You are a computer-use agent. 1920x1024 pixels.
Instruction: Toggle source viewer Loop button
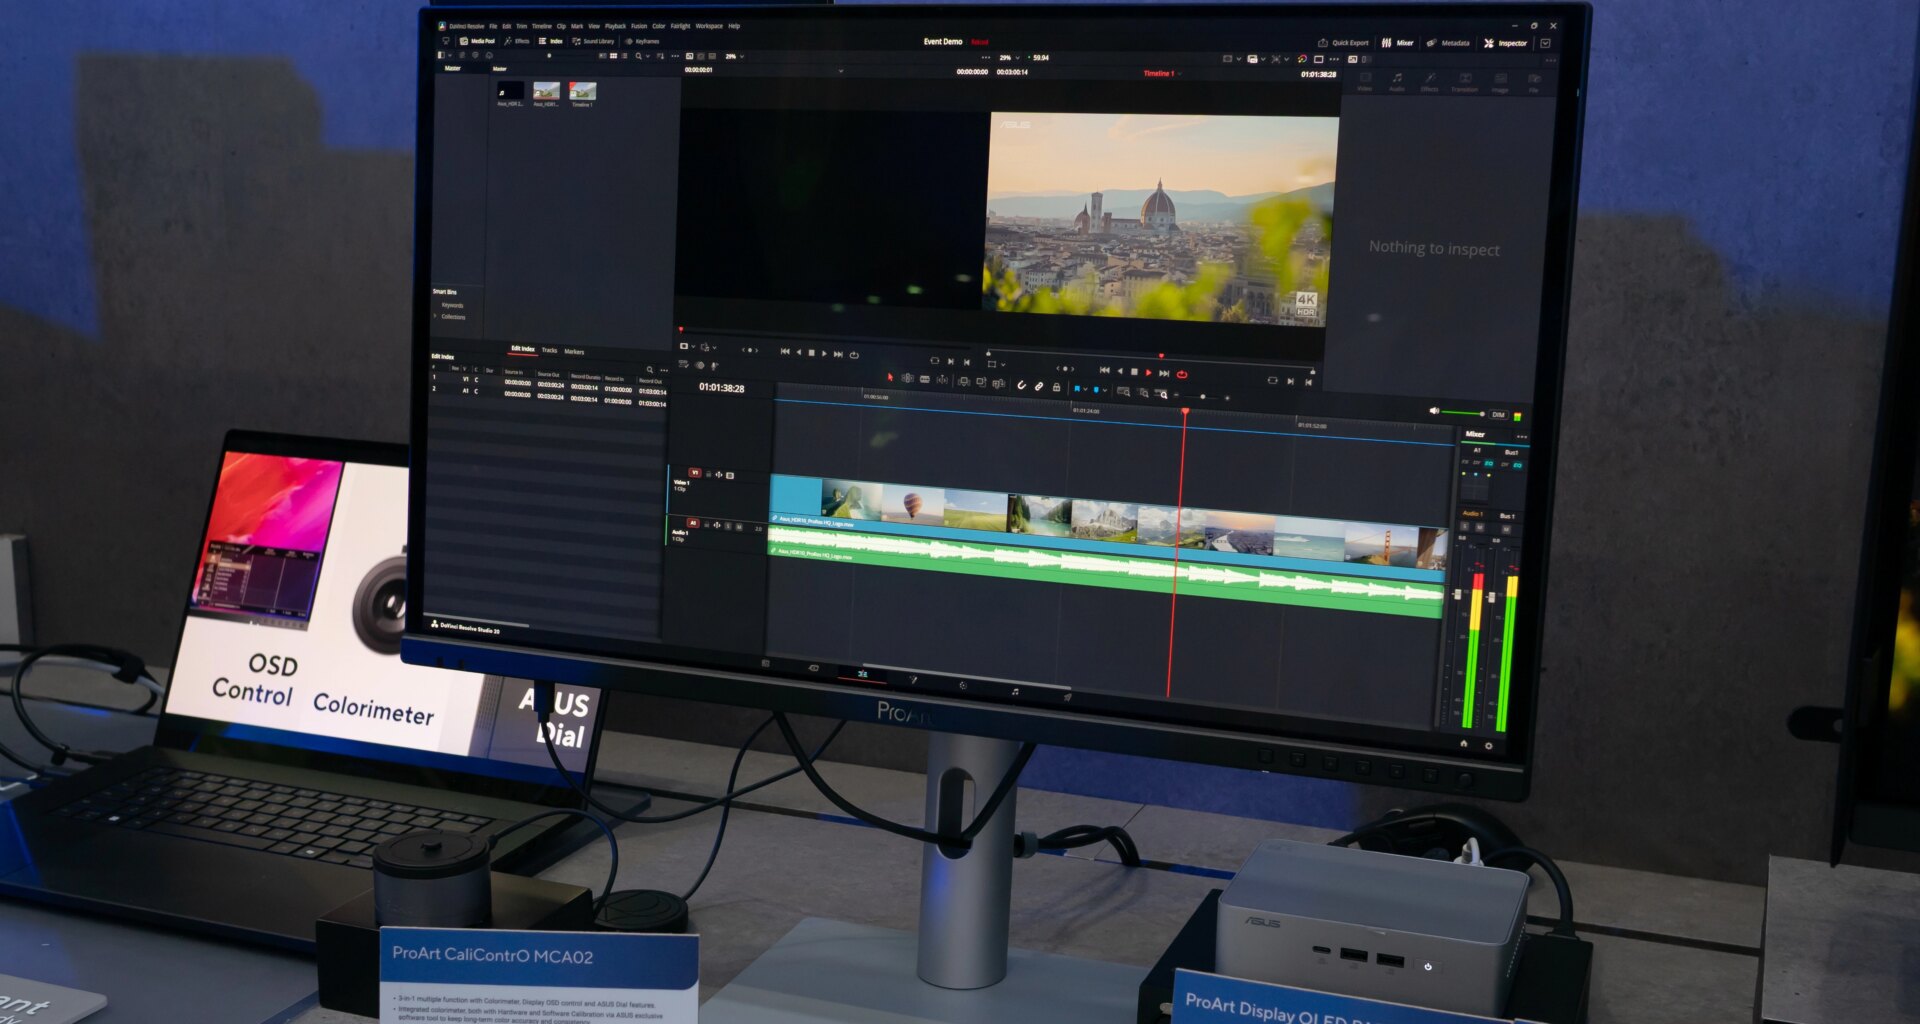[854, 355]
